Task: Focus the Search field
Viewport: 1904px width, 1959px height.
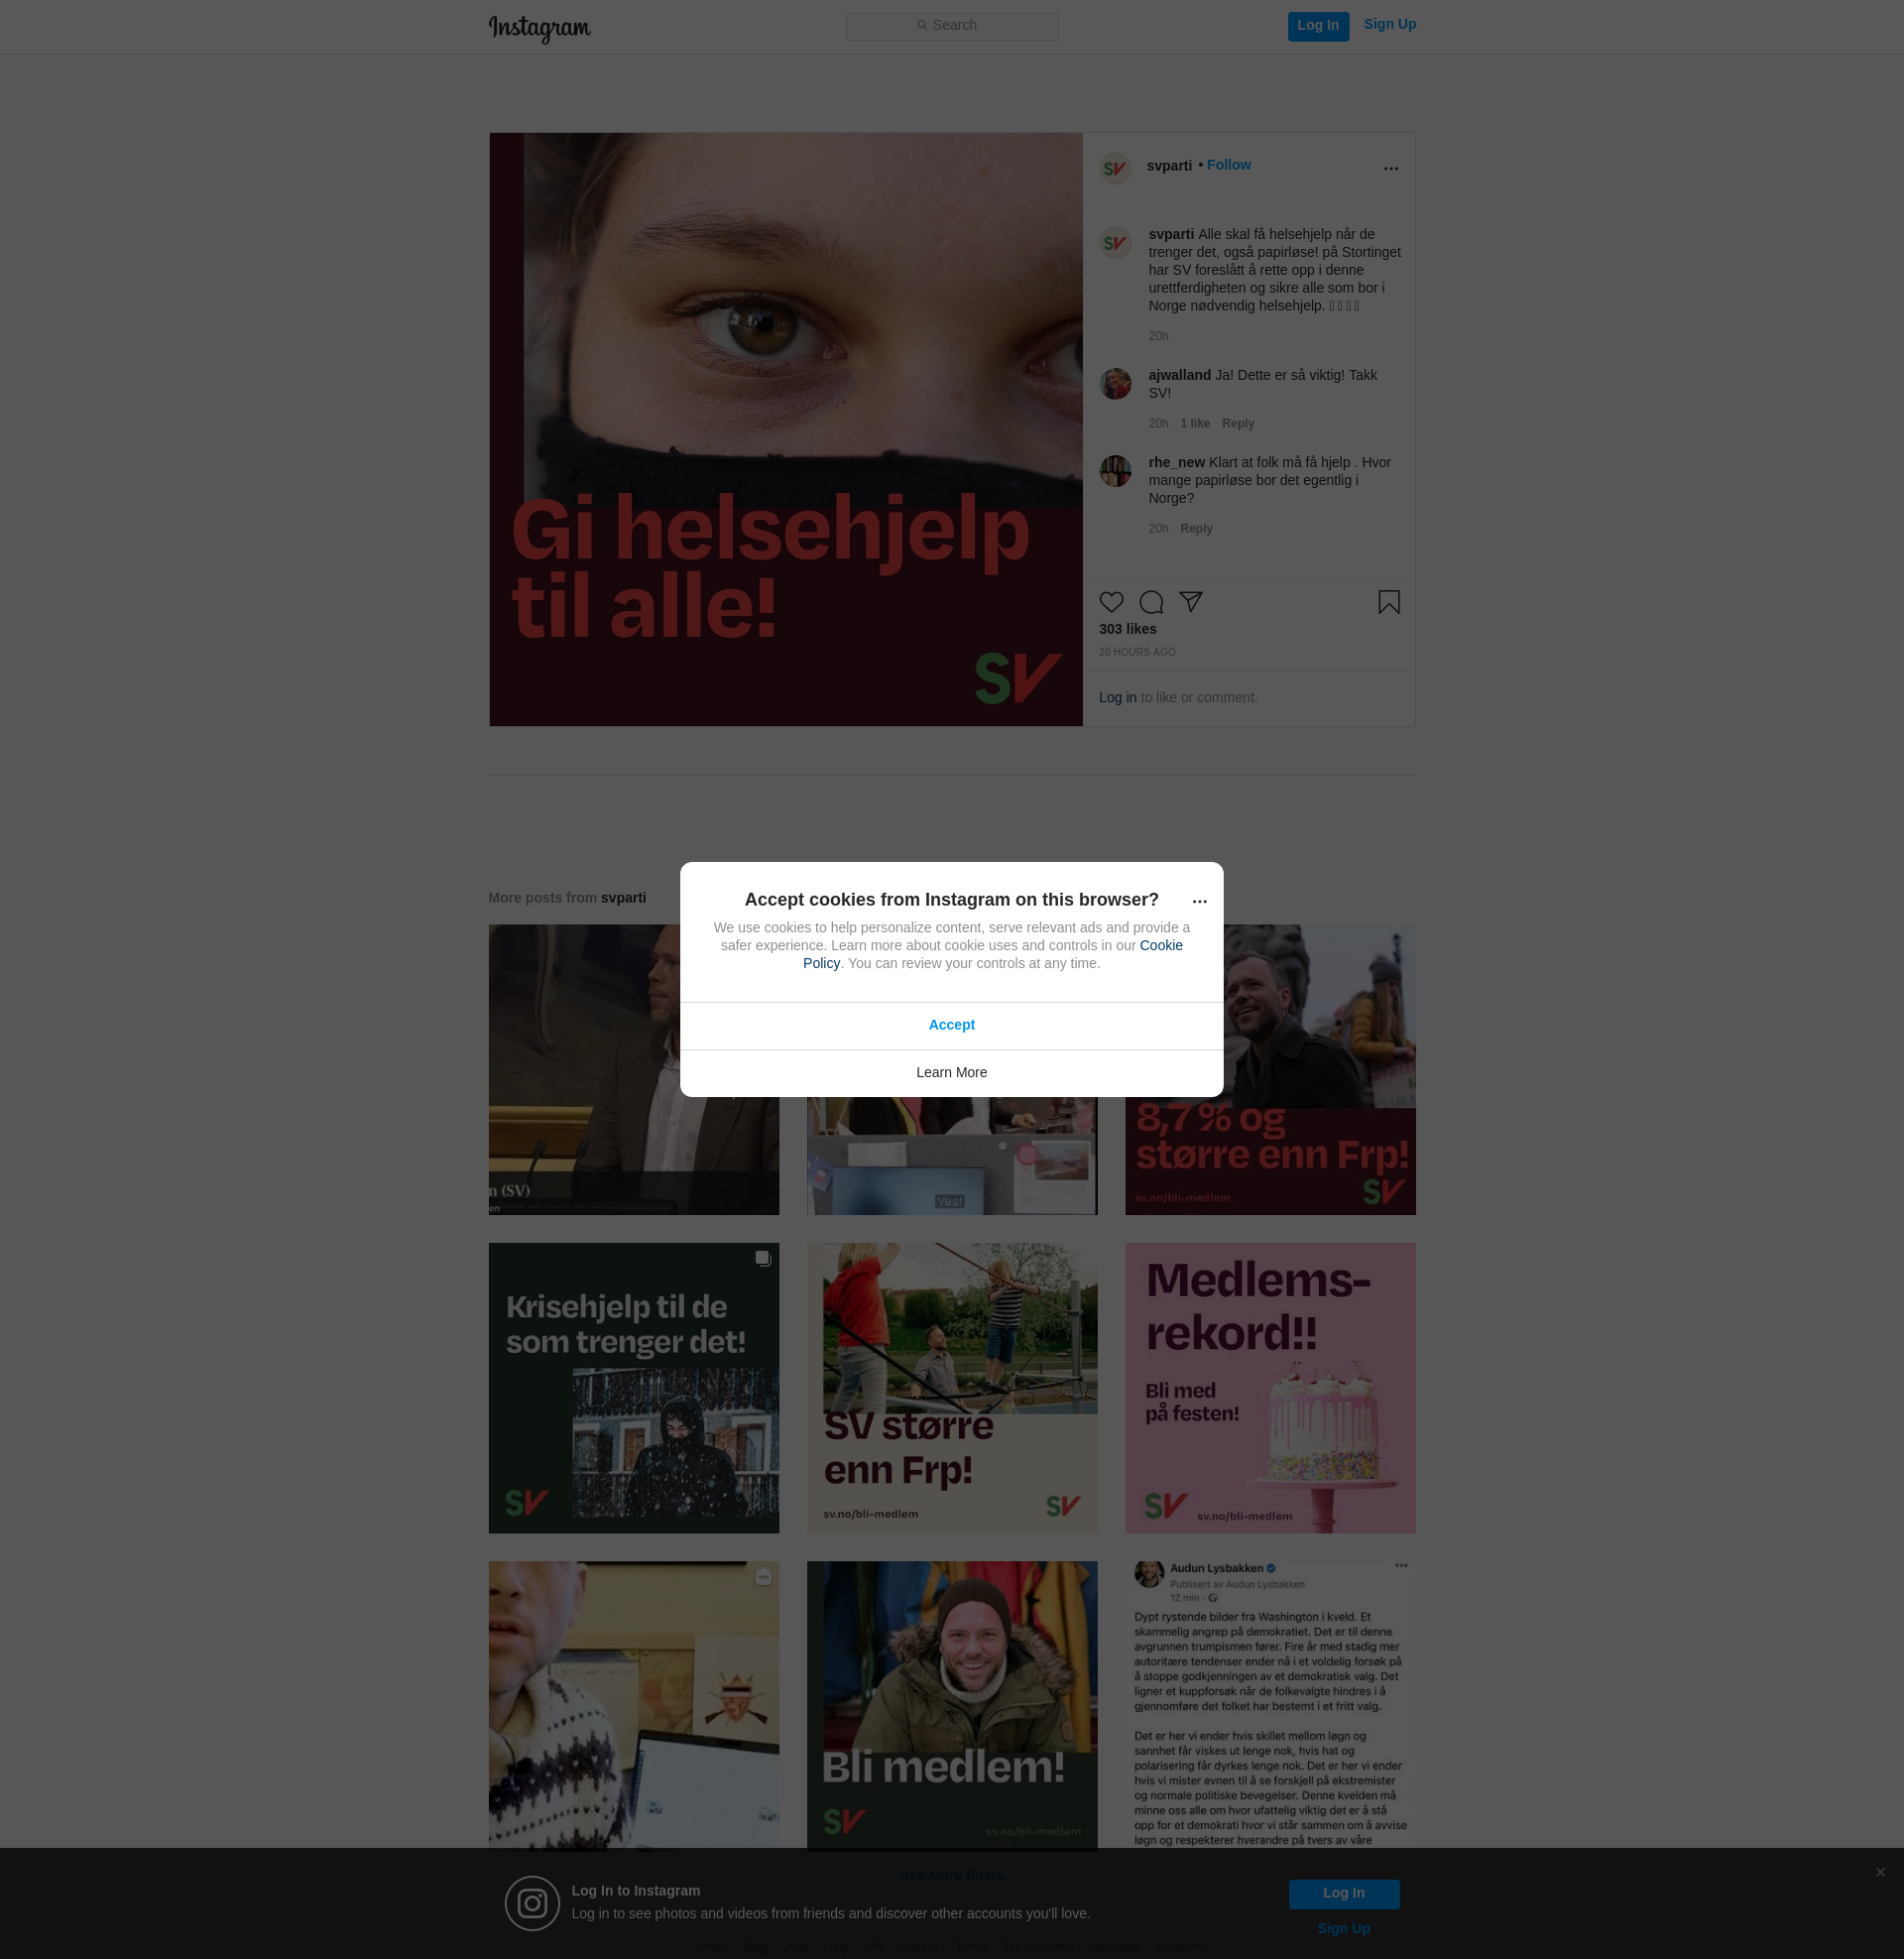Action: pyautogui.click(x=952, y=26)
